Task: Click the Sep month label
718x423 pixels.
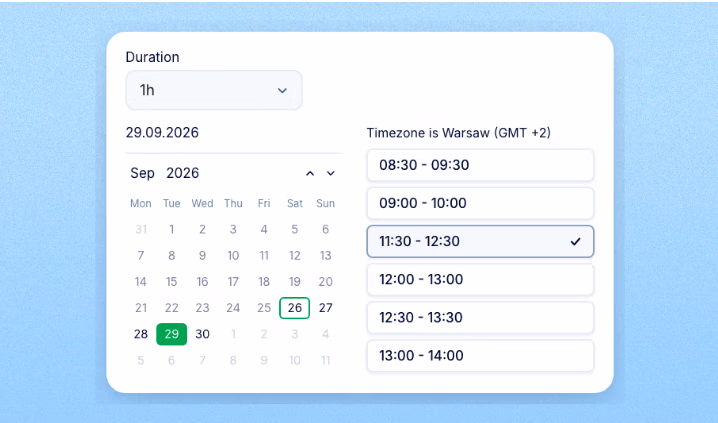Action: [x=142, y=173]
